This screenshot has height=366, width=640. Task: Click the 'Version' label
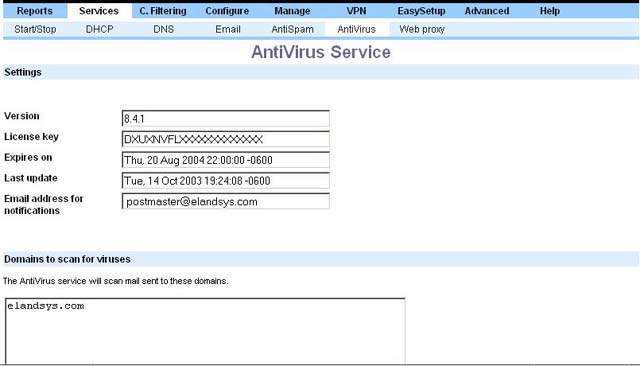point(22,116)
